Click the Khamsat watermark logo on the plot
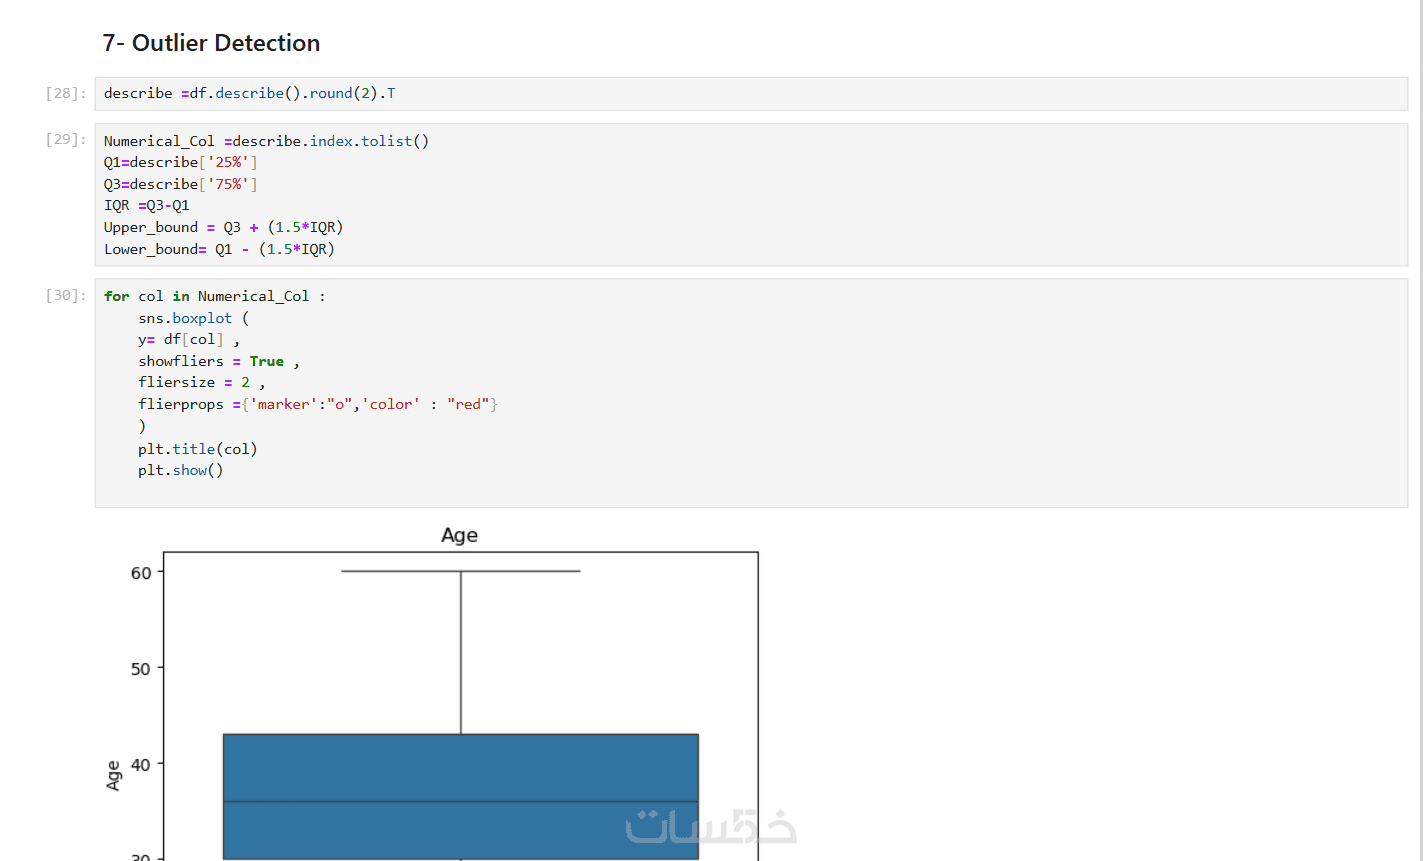 click(x=710, y=827)
